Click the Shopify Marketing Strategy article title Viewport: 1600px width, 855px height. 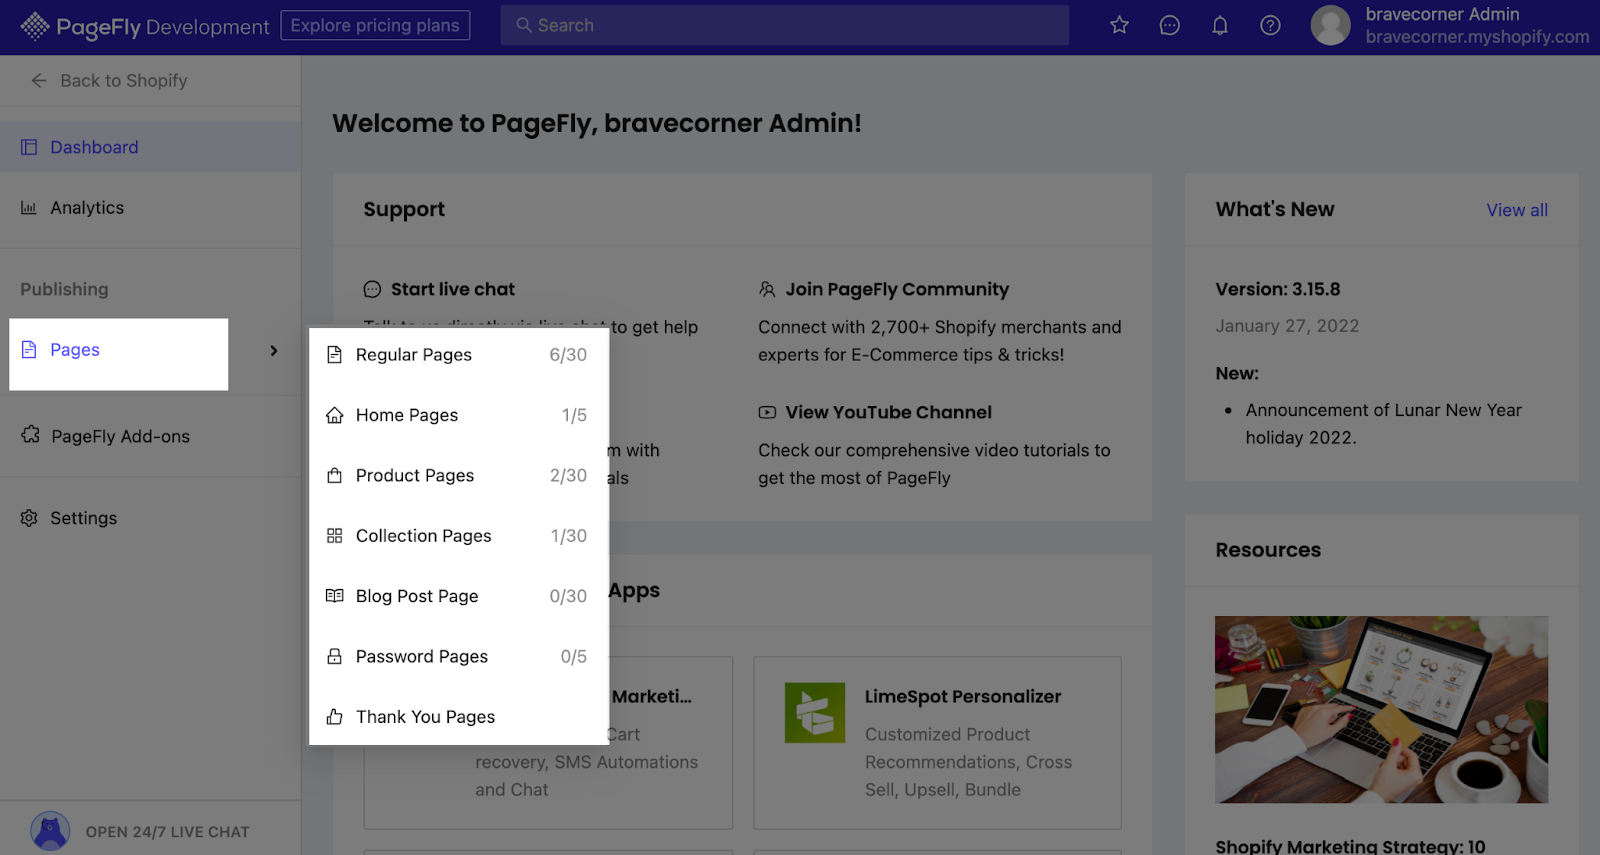point(1350,846)
